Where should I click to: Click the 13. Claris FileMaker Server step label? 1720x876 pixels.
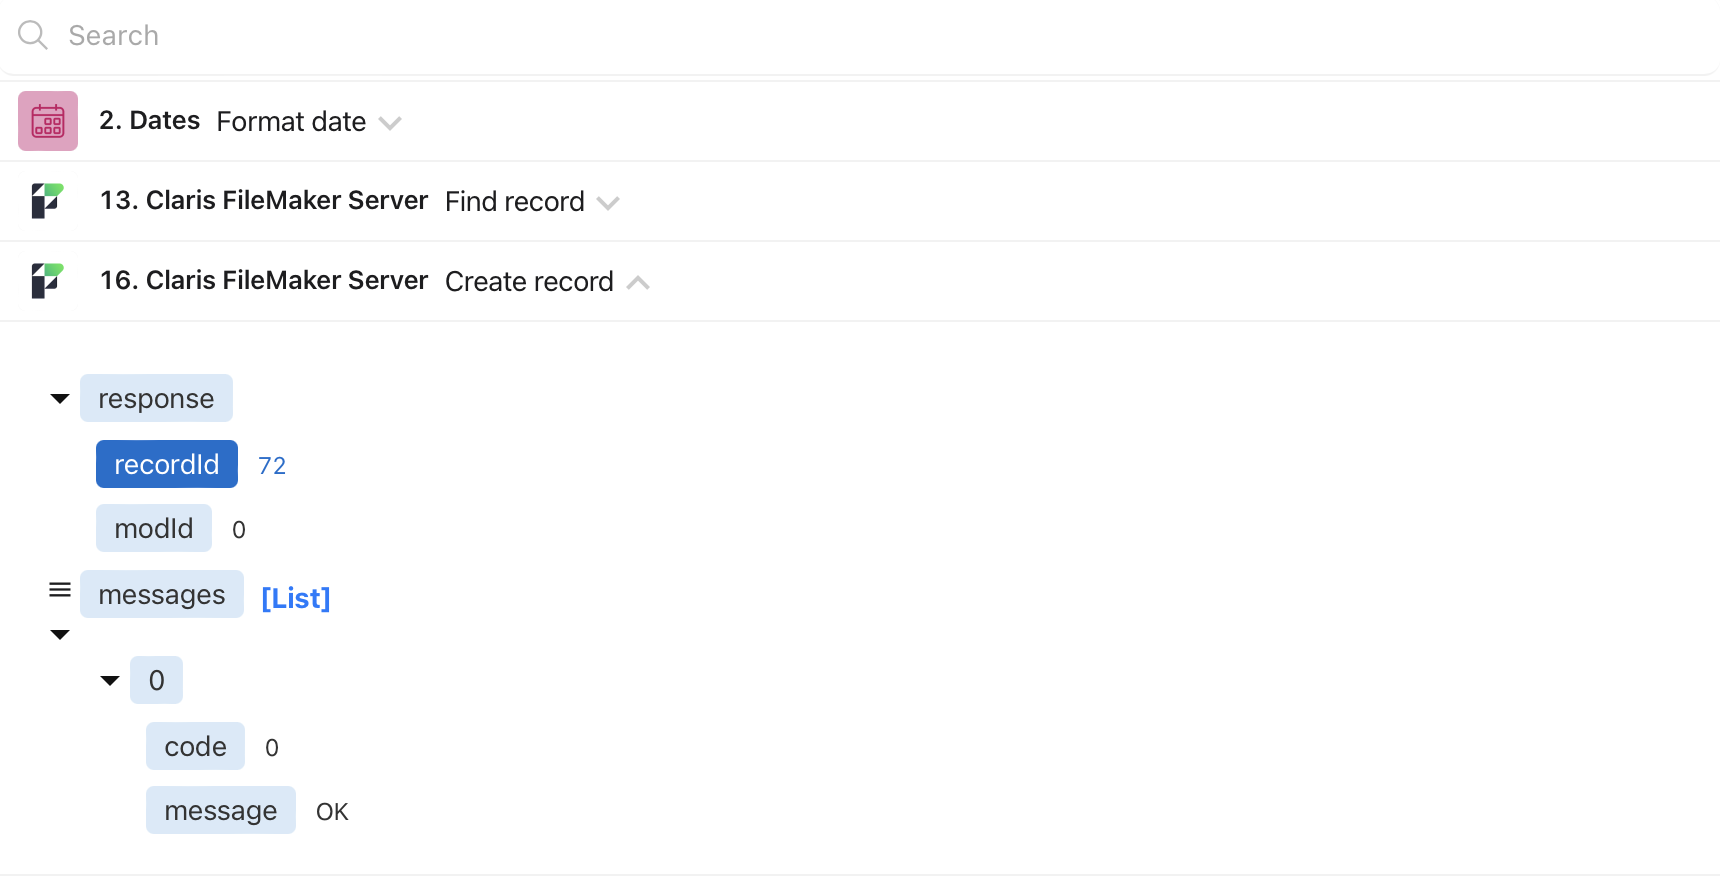(x=262, y=200)
